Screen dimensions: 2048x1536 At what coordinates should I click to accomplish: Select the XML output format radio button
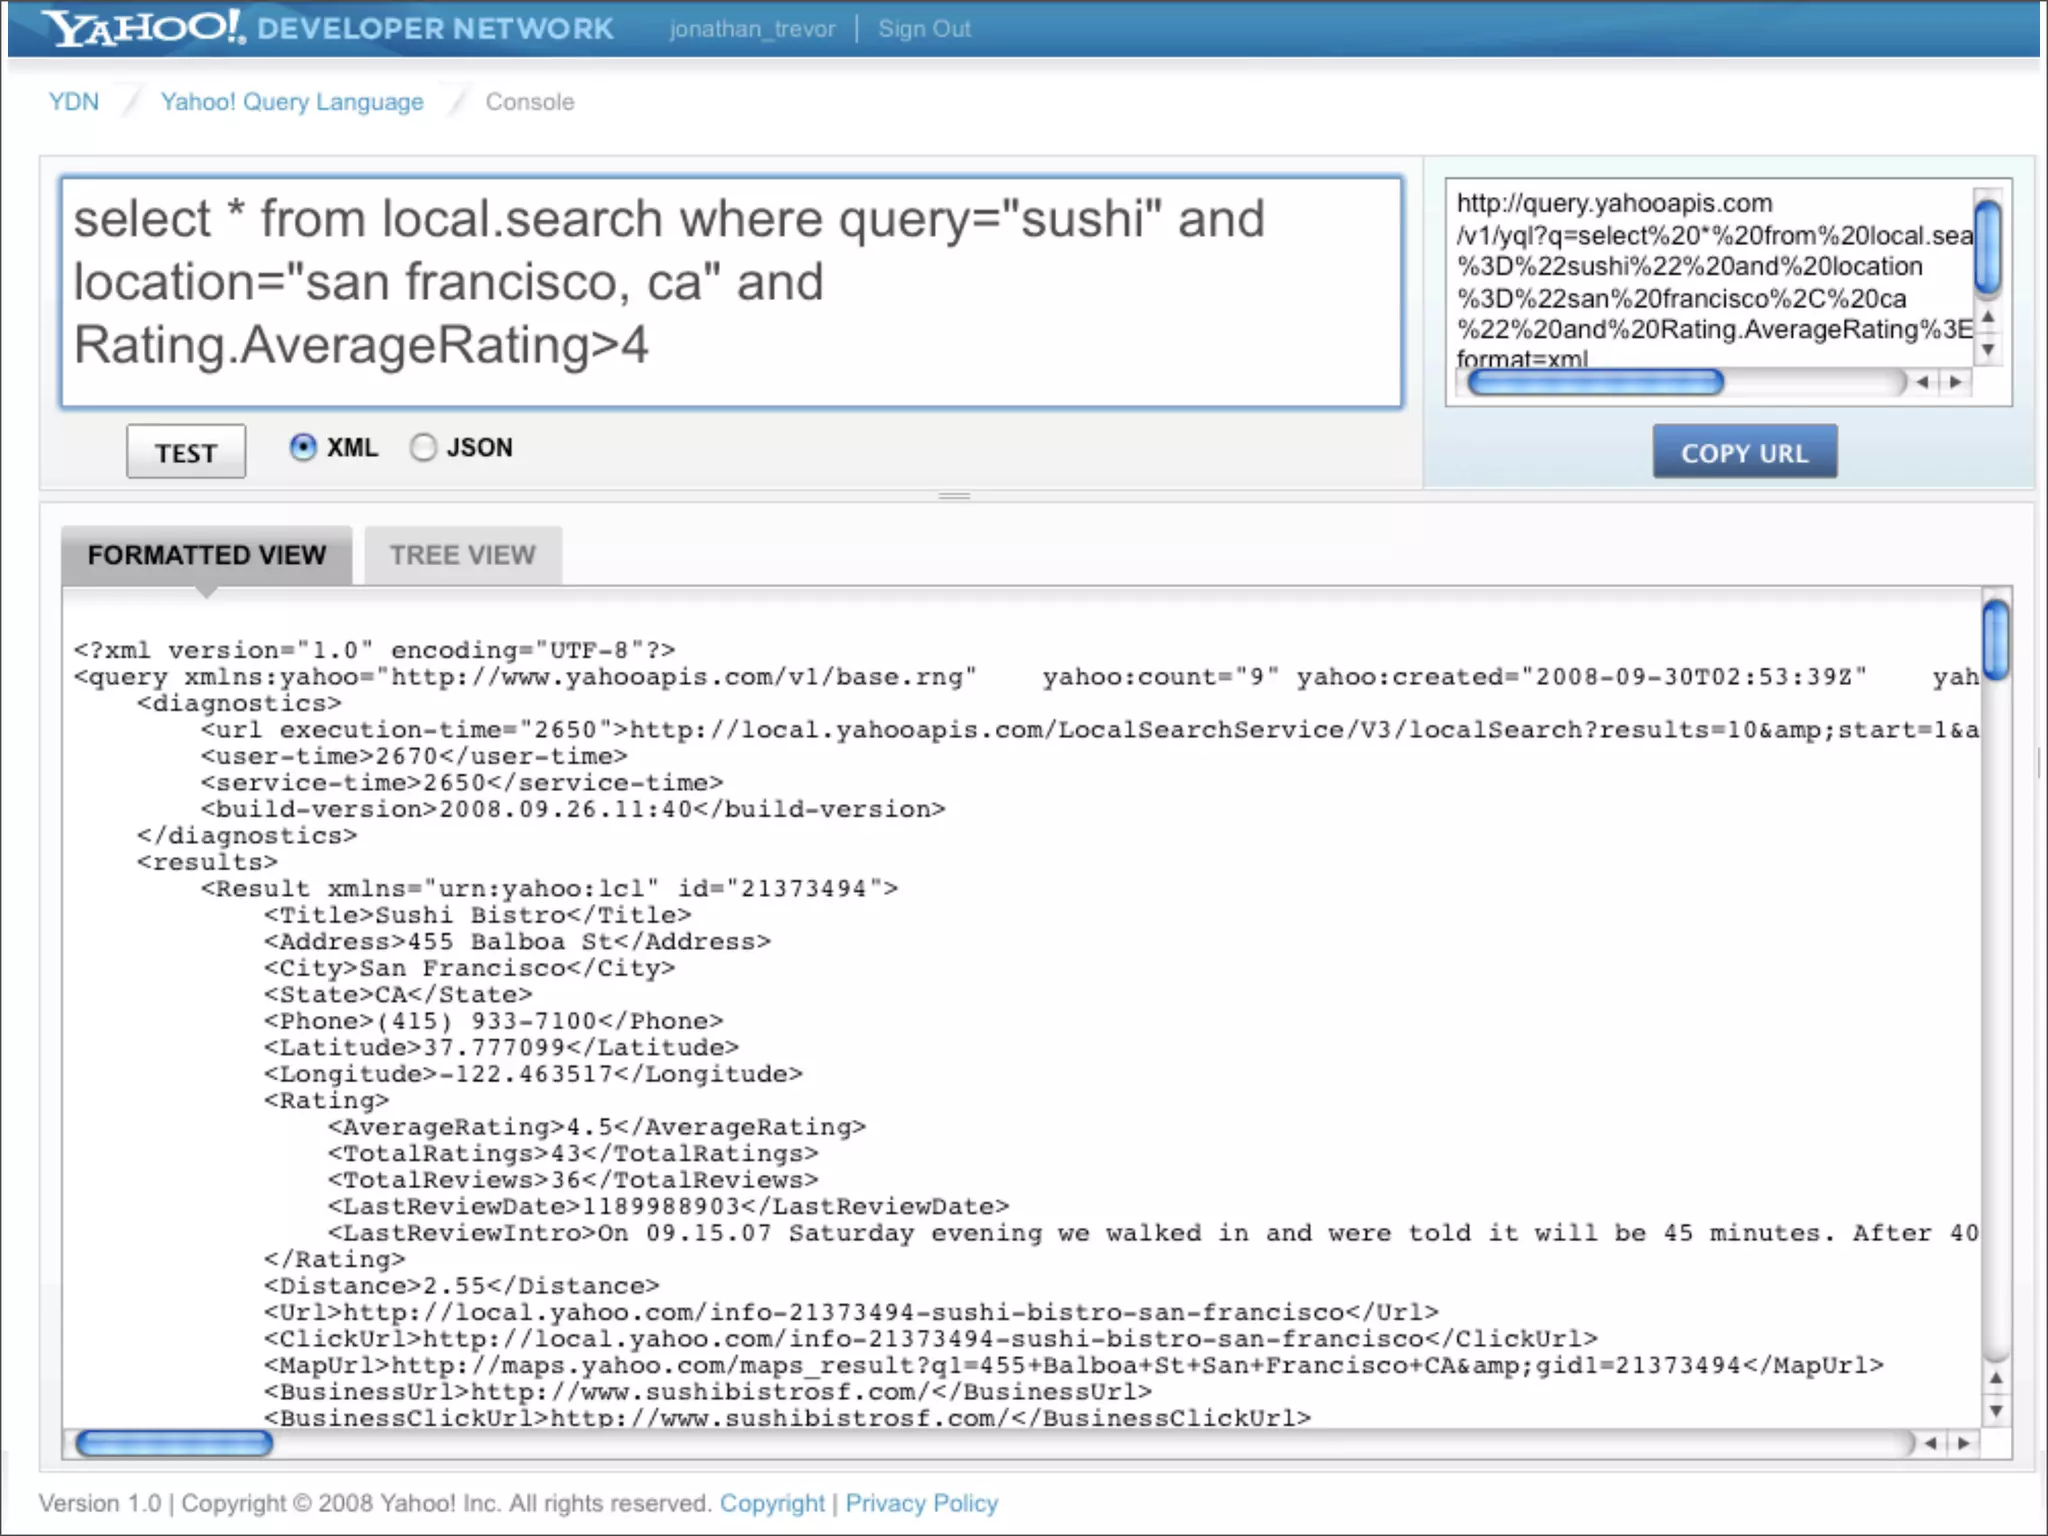click(303, 447)
